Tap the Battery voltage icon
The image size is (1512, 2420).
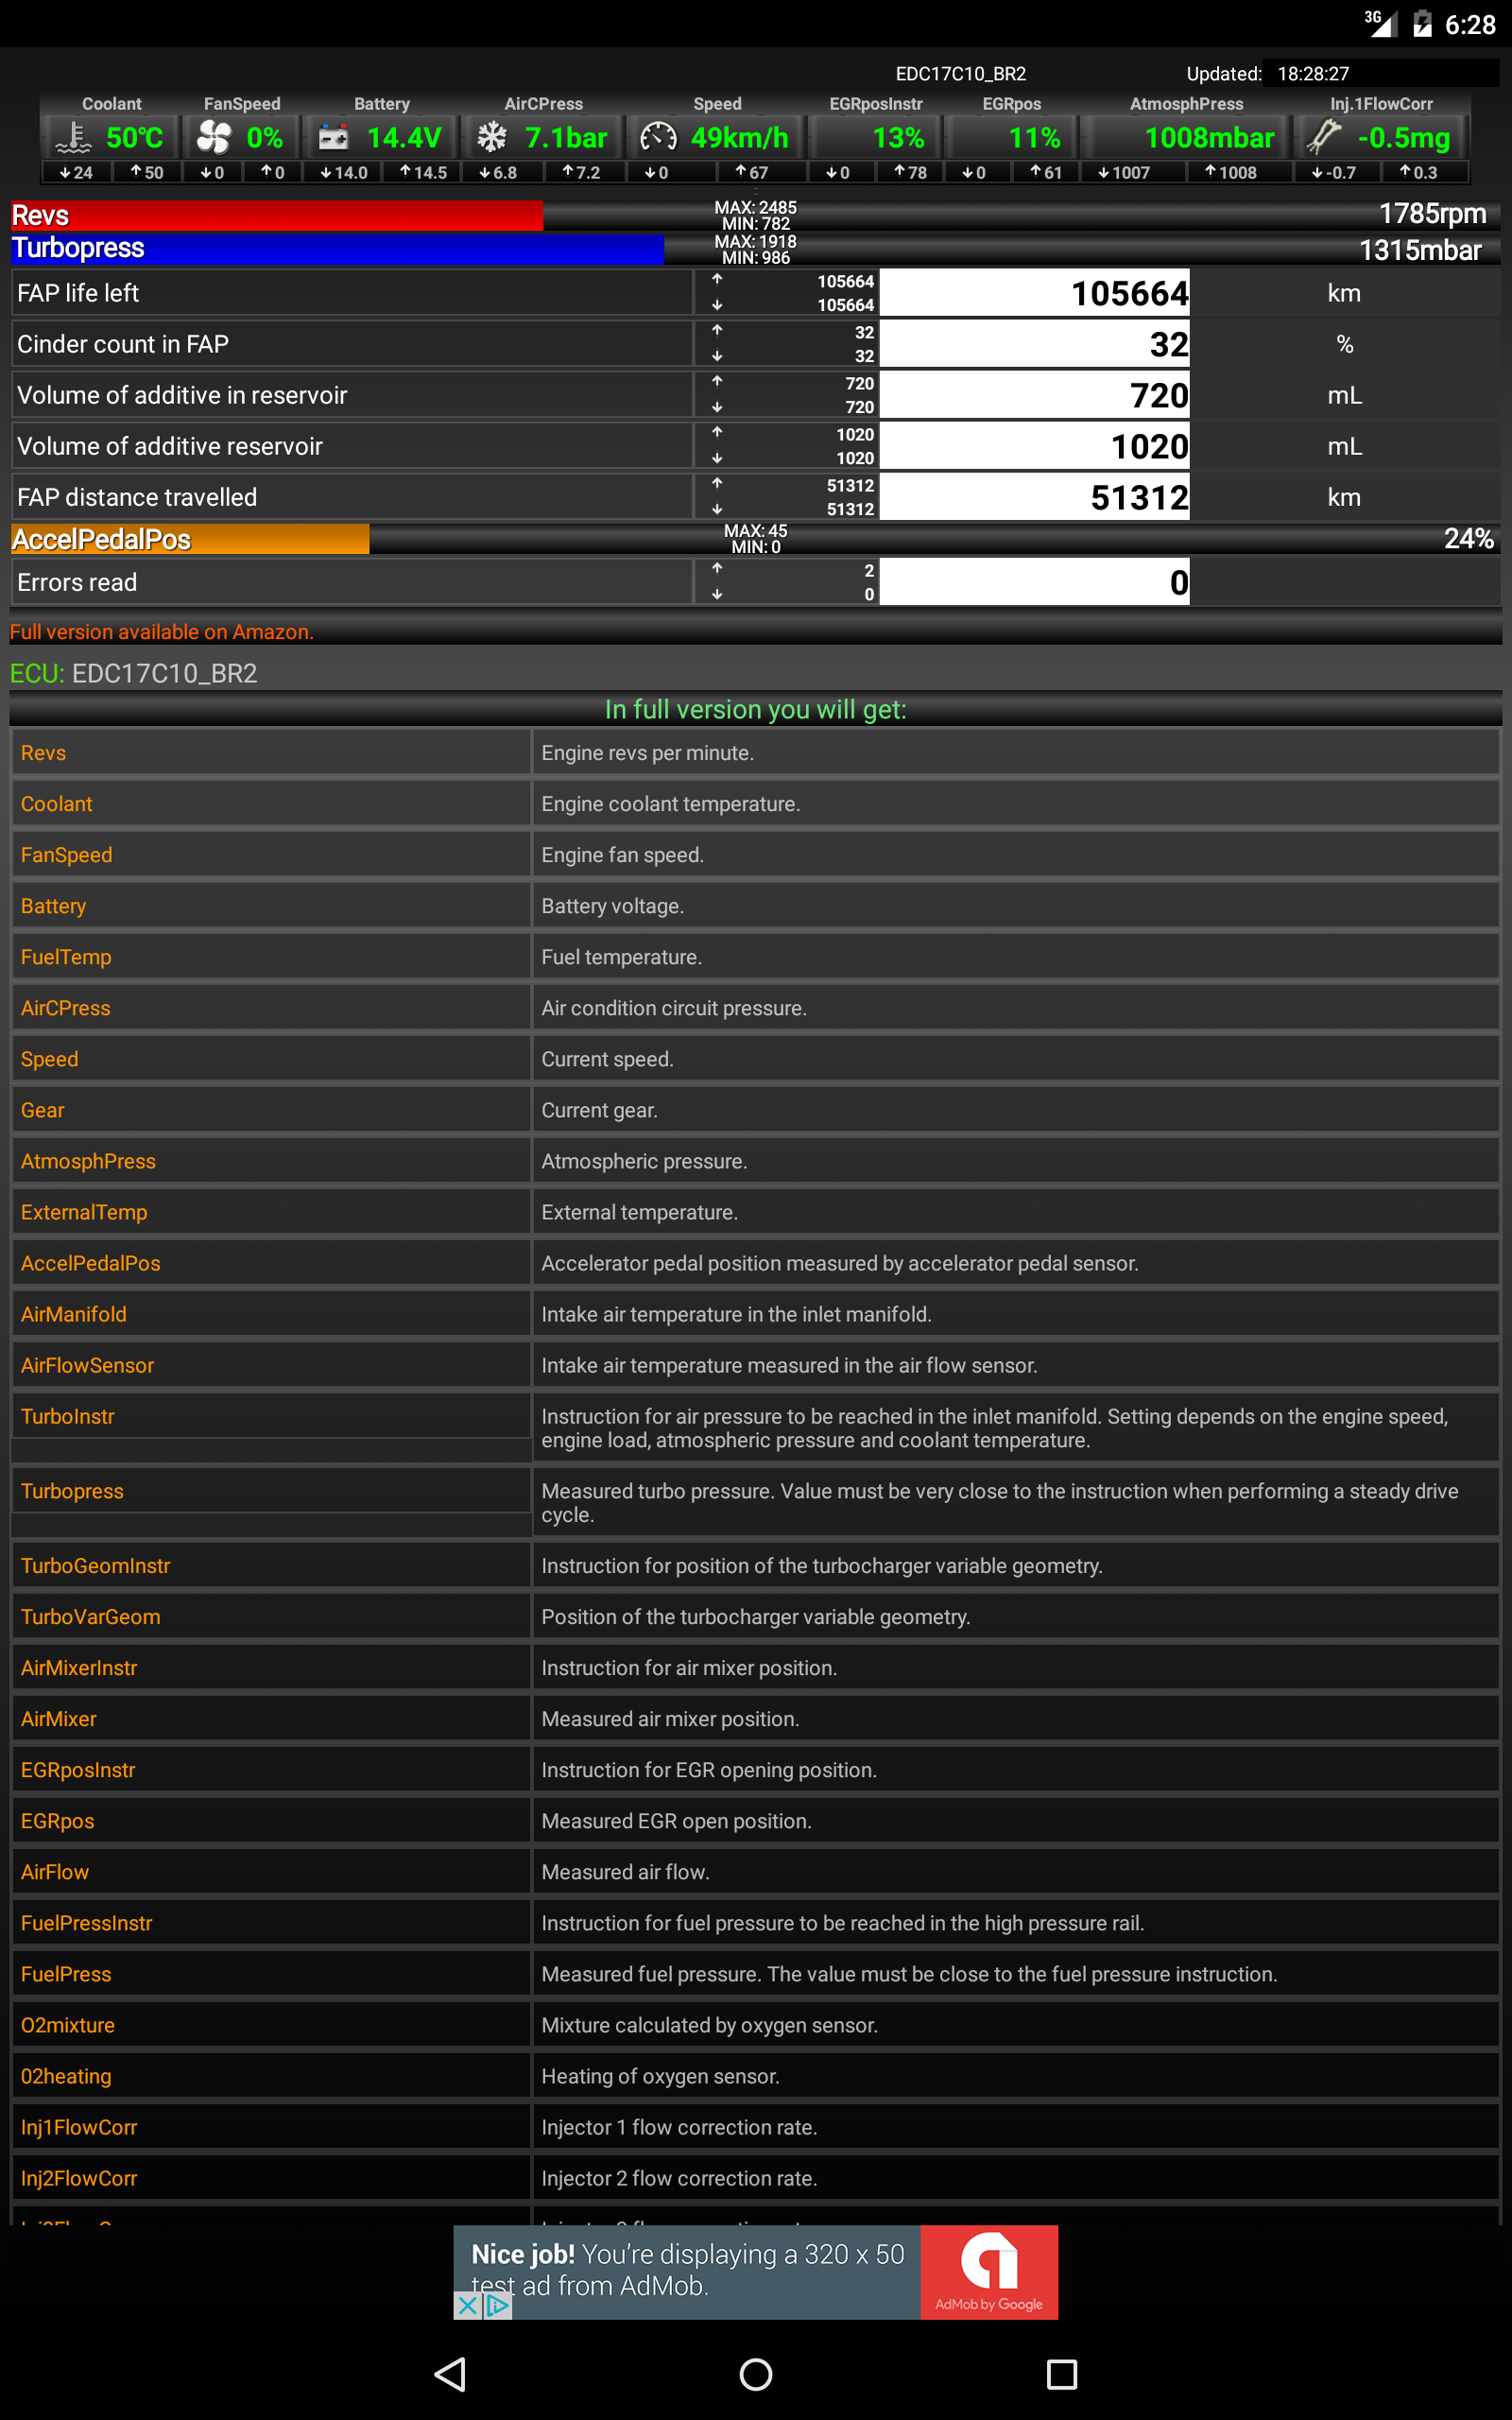click(333, 137)
